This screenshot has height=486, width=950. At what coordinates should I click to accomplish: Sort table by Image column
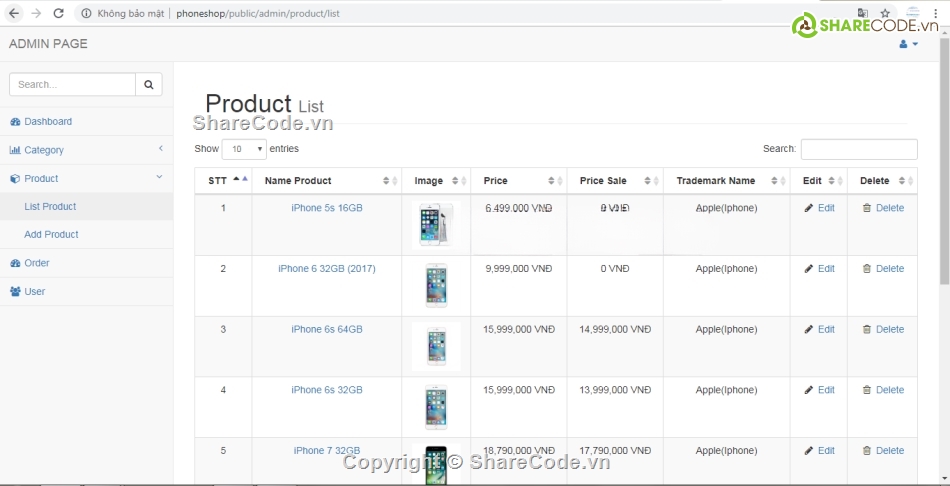436,181
